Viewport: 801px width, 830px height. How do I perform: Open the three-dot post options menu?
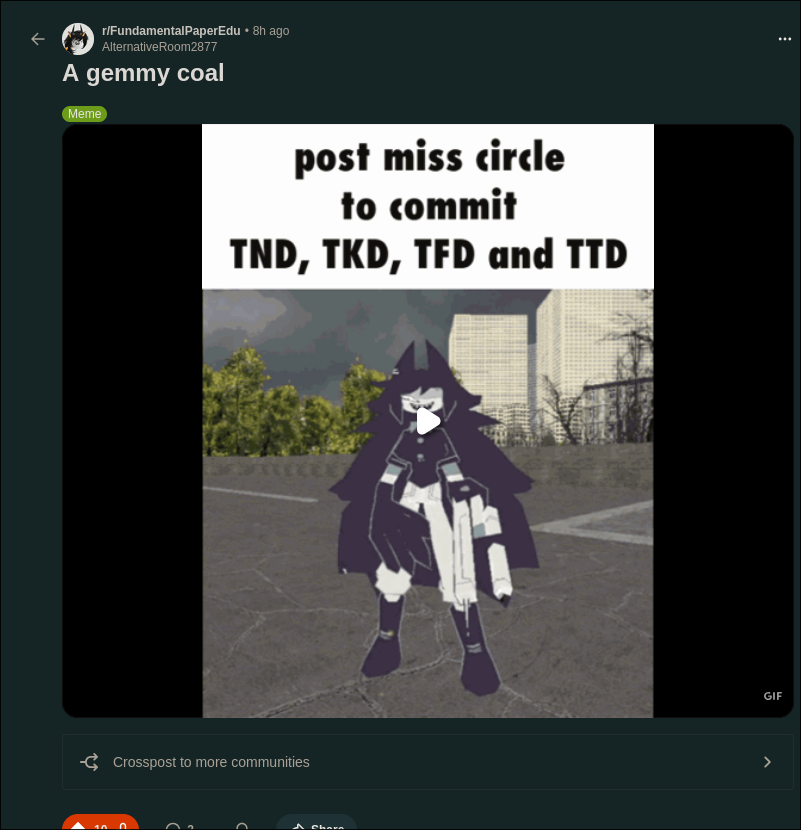click(785, 39)
